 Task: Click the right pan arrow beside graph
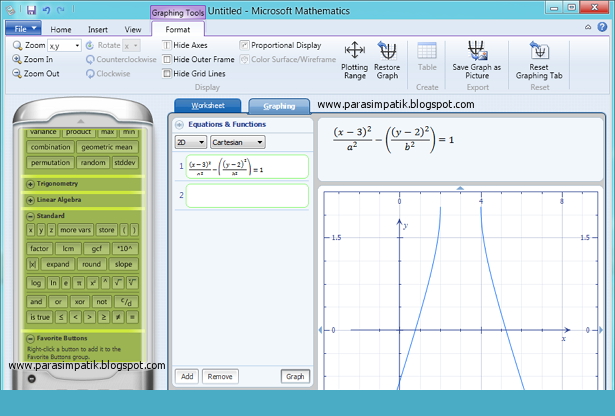tap(600, 330)
